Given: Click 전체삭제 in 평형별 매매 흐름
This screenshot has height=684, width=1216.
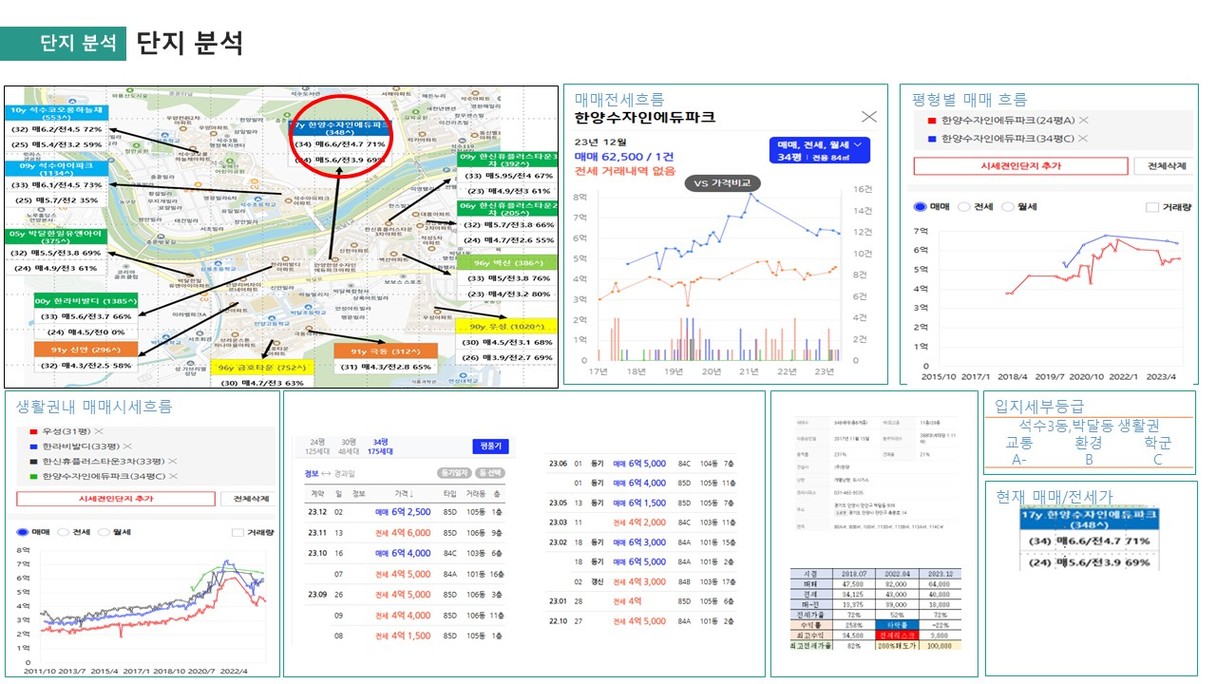Looking at the screenshot, I should tap(1166, 167).
